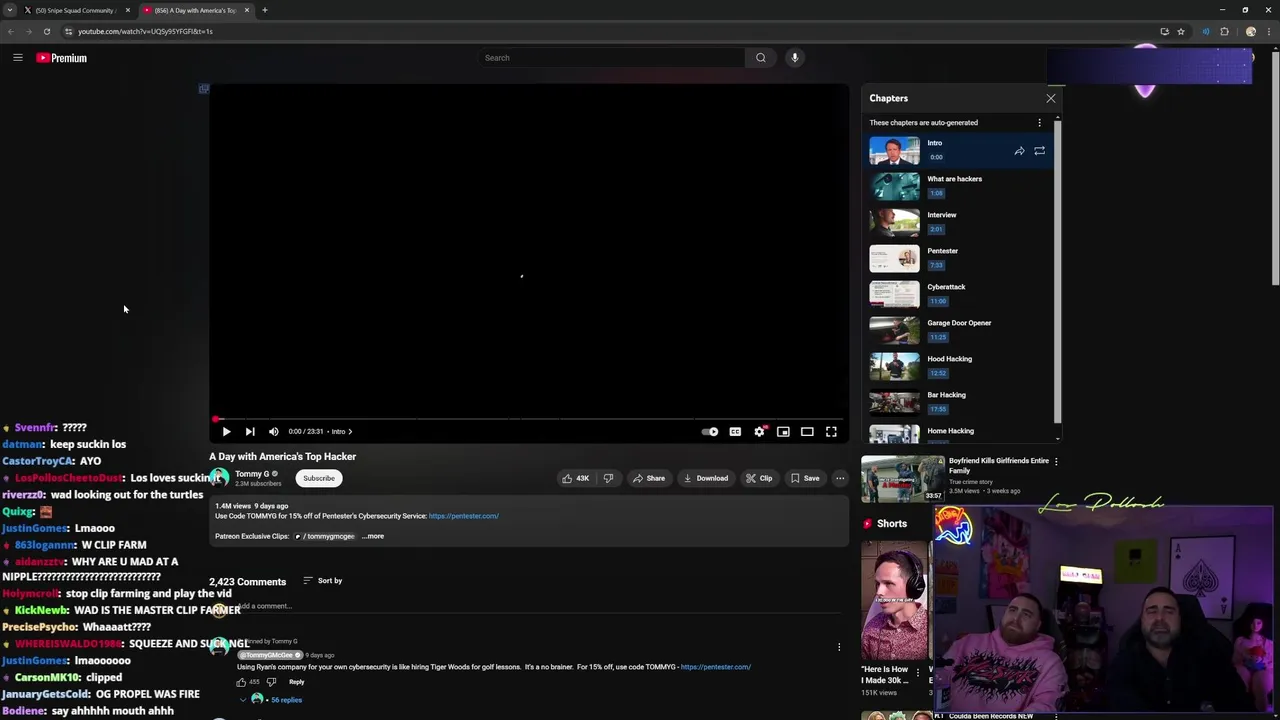
Task: Open Intro chapter chevron in player
Action: [350, 432]
